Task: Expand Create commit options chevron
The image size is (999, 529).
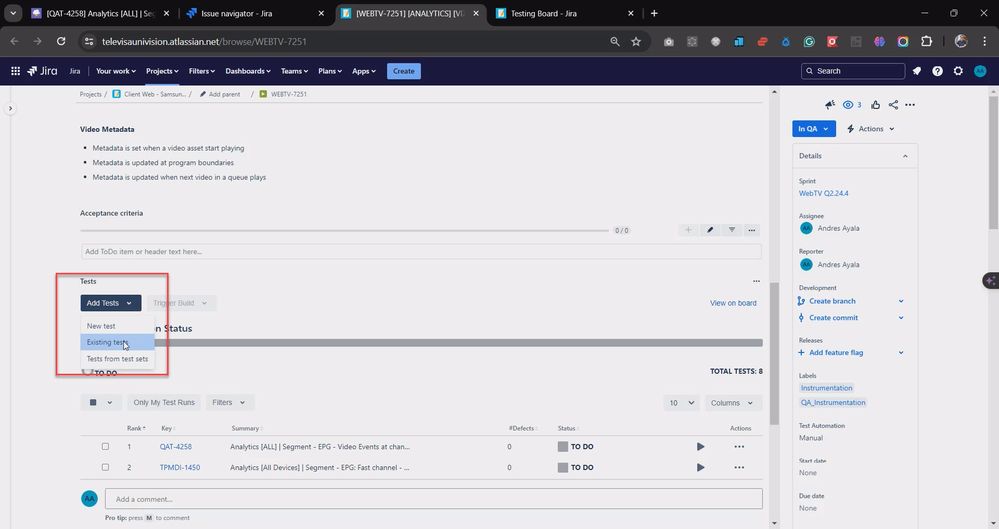Action: tap(901, 317)
